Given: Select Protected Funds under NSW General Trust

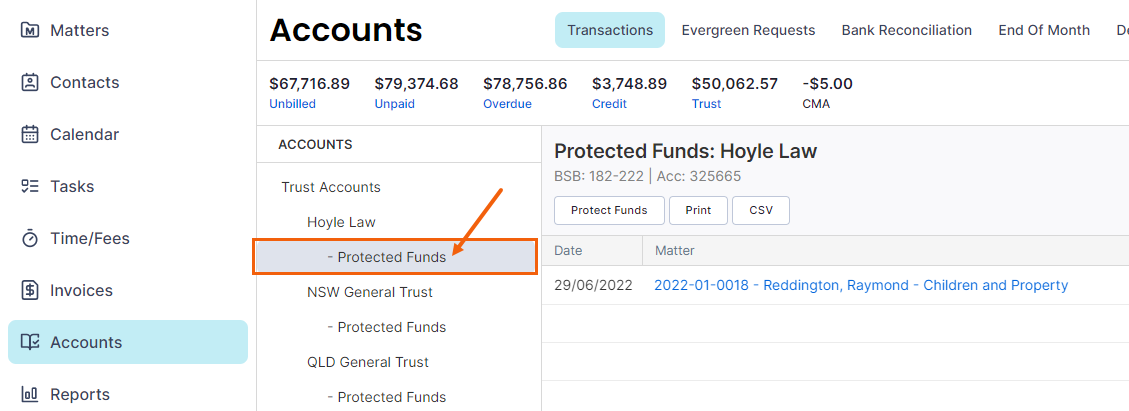Looking at the screenshot, I should 386,327.
